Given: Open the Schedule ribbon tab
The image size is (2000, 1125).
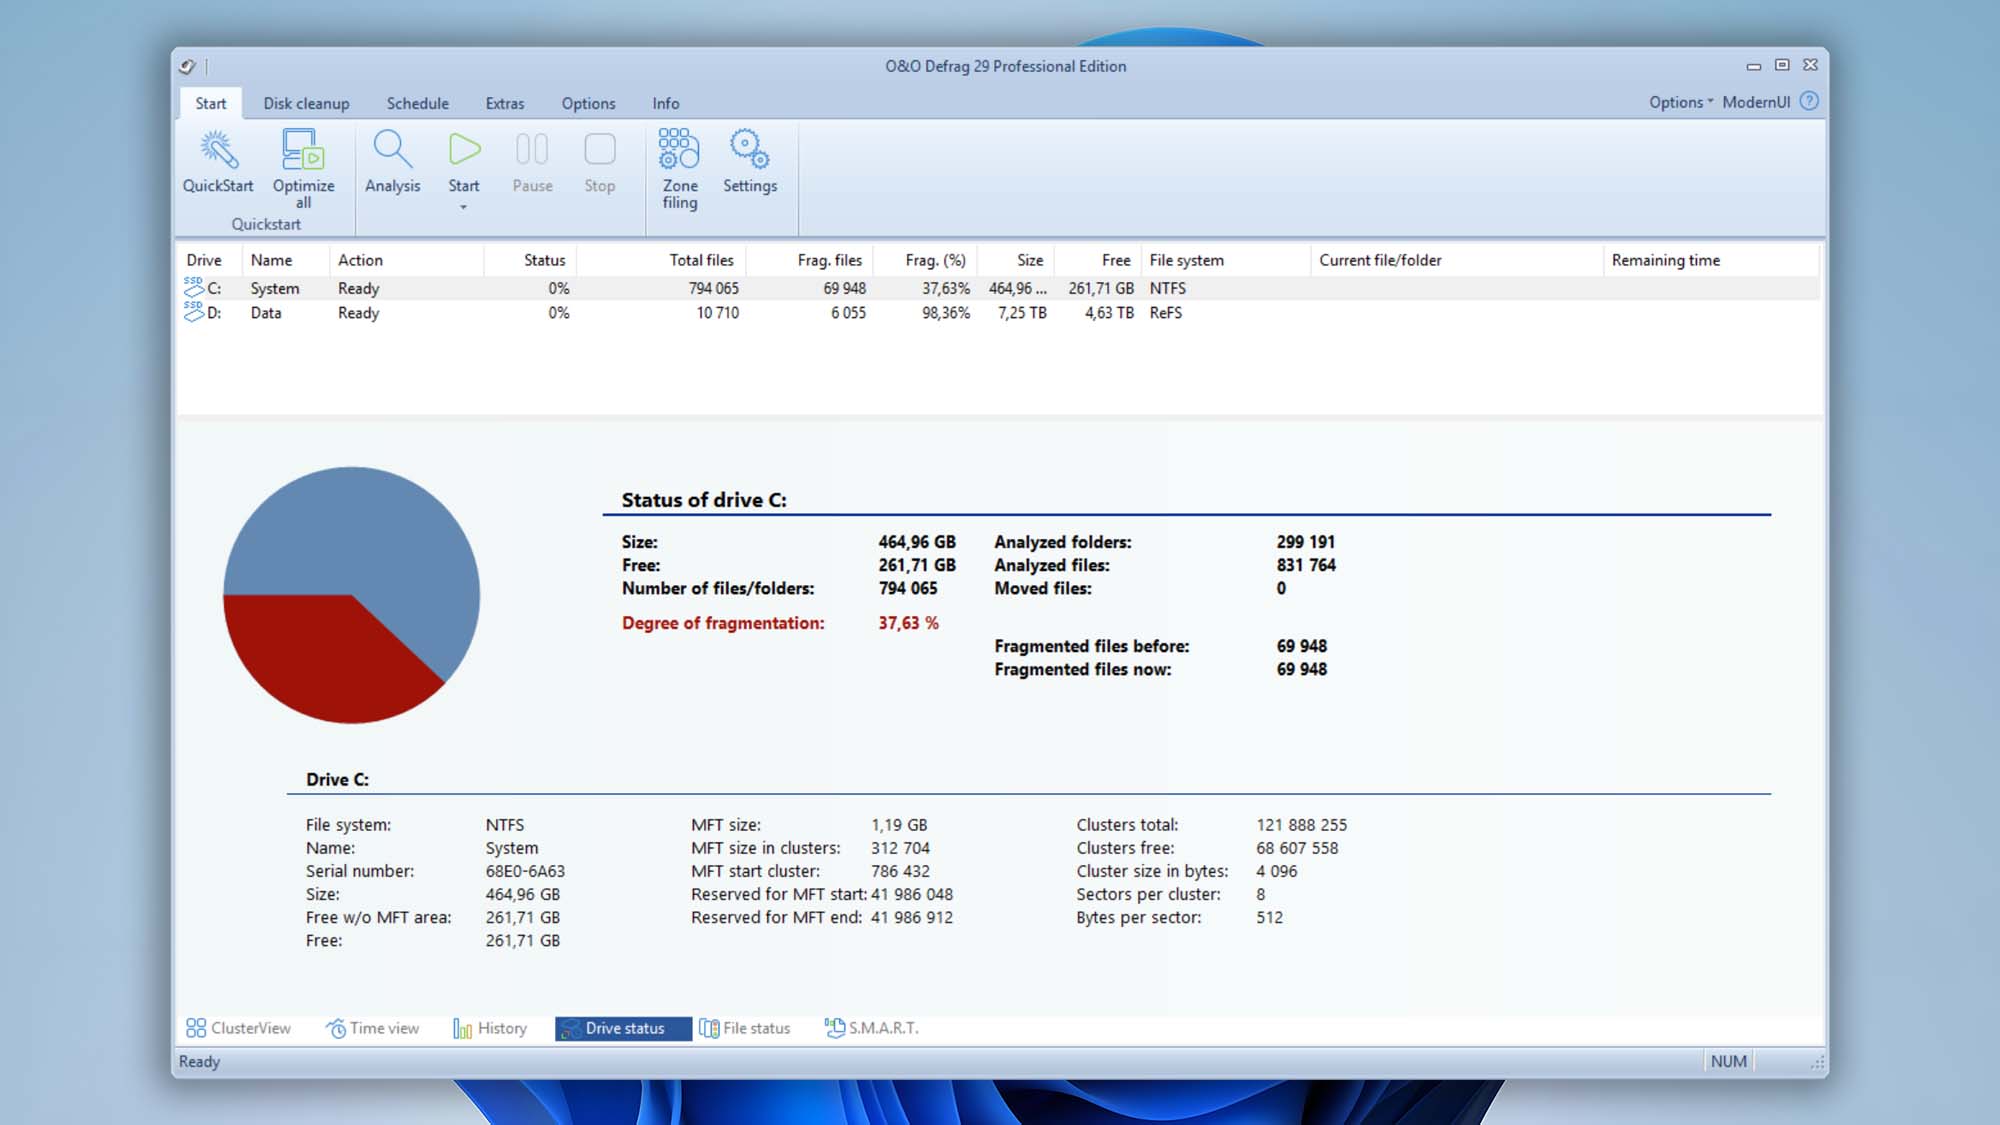Looking at the screenshot, I should click(x=417, y=103).
